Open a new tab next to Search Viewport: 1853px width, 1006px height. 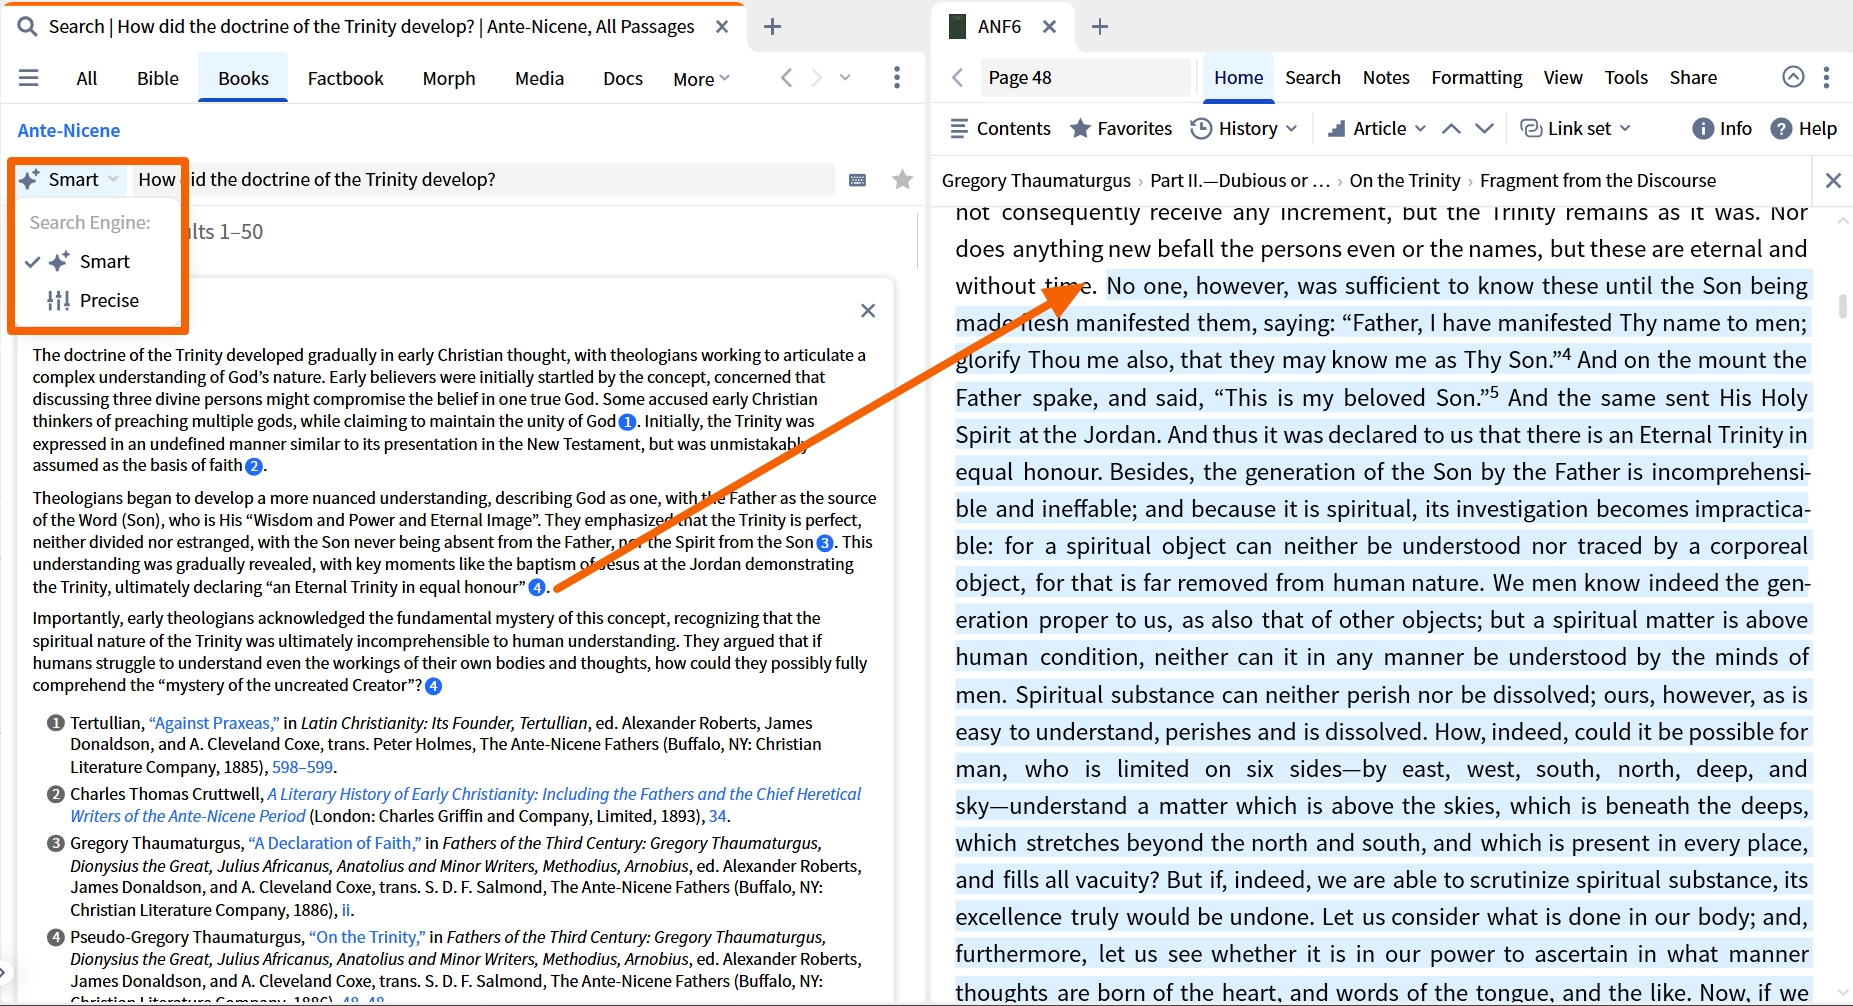(x=772, y=27)
